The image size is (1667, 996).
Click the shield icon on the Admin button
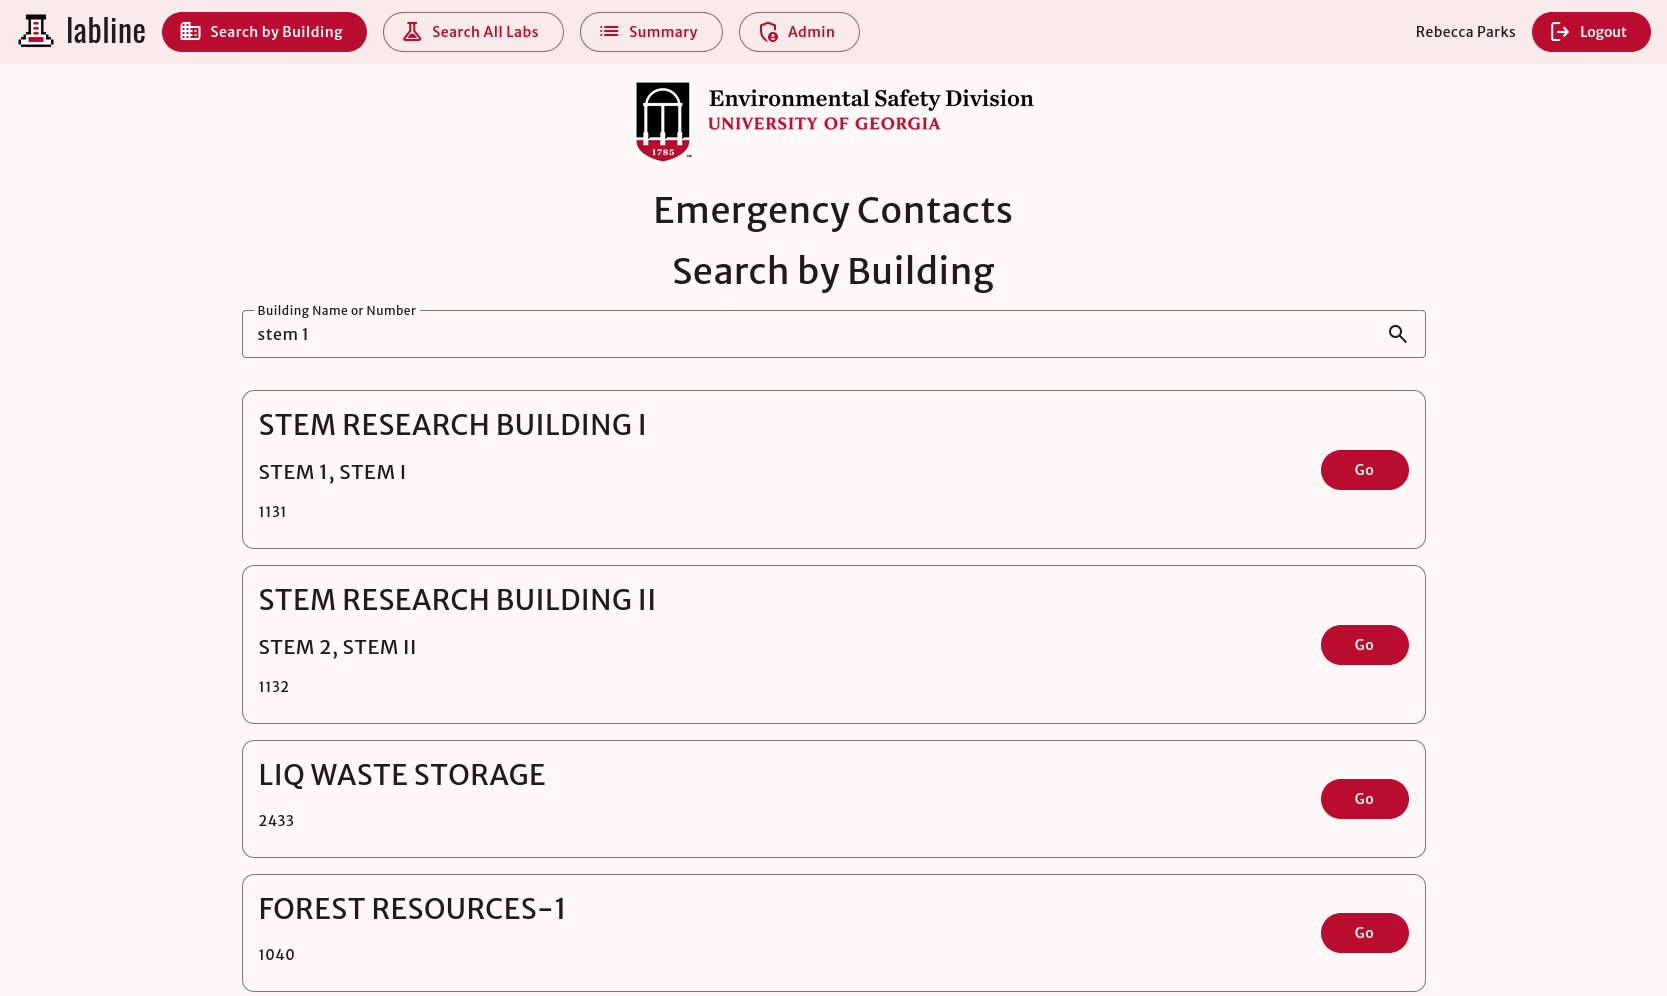[768, 32]
